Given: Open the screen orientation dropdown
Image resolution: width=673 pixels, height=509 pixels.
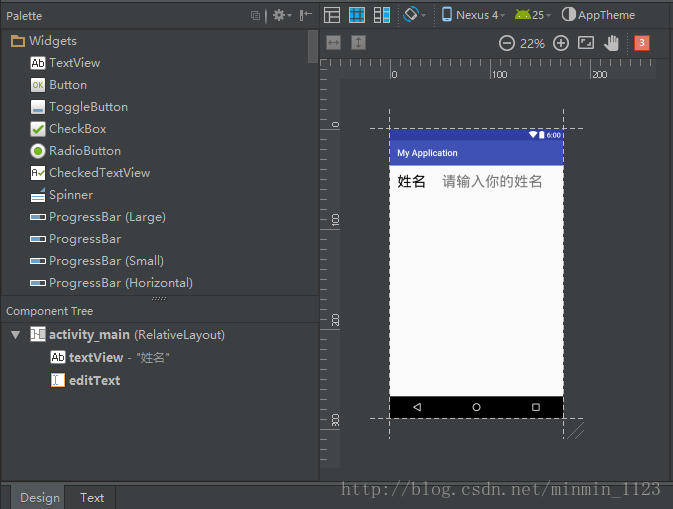Looking at the screenshot, I should point(414,15).
